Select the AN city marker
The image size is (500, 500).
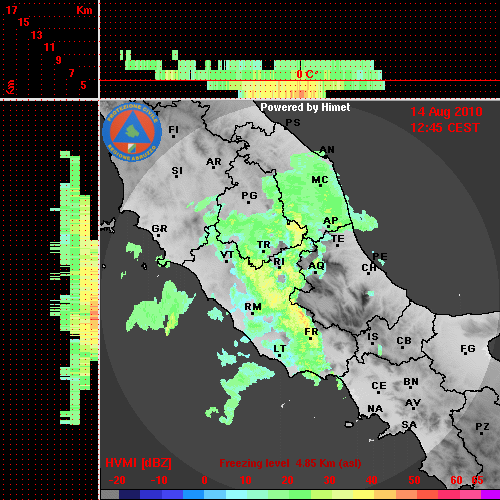click(x=326, y=156)
